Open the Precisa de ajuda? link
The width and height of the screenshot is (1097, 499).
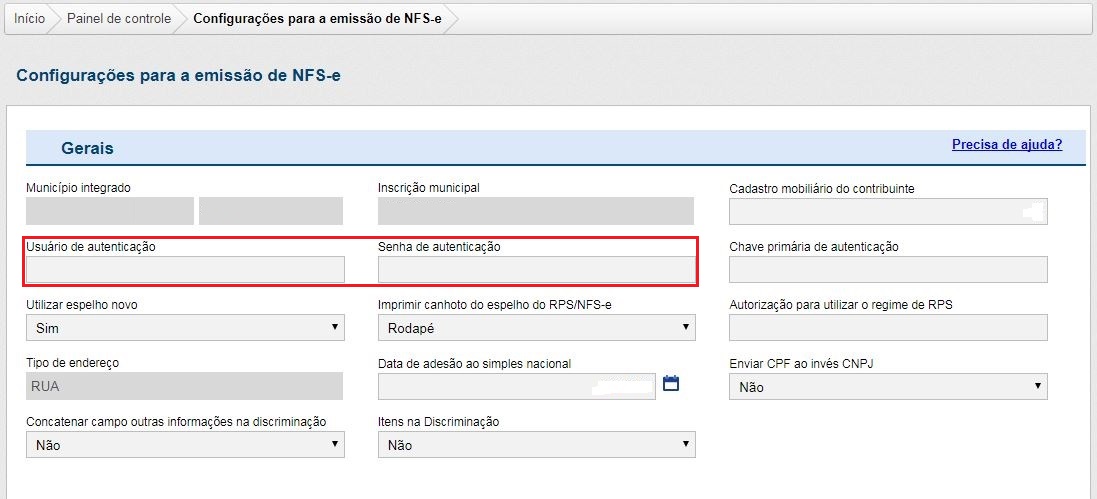(x=1006, y=145)
